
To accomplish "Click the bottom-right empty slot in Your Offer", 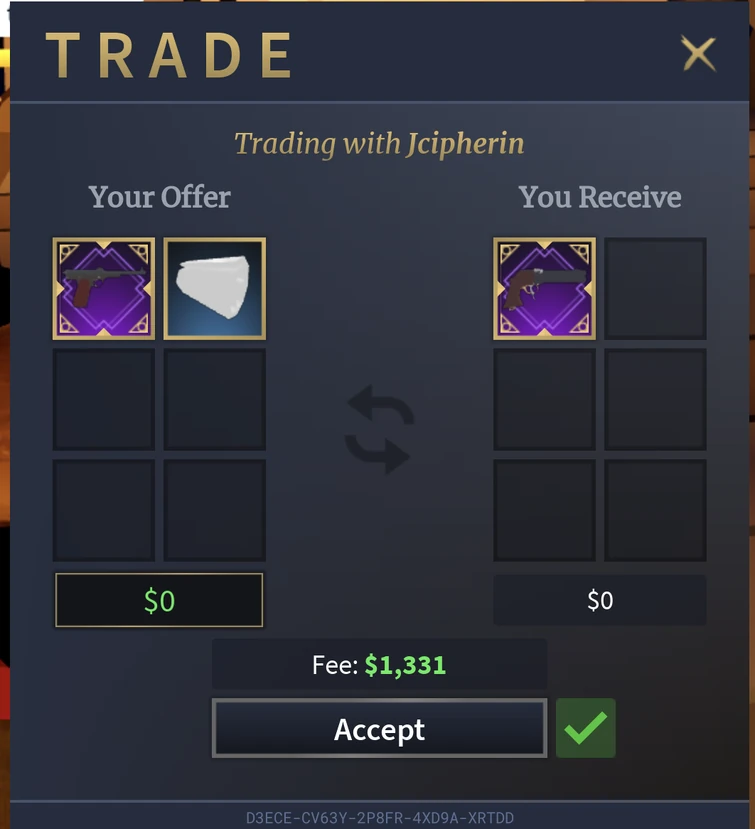I will tap(215, 511).
